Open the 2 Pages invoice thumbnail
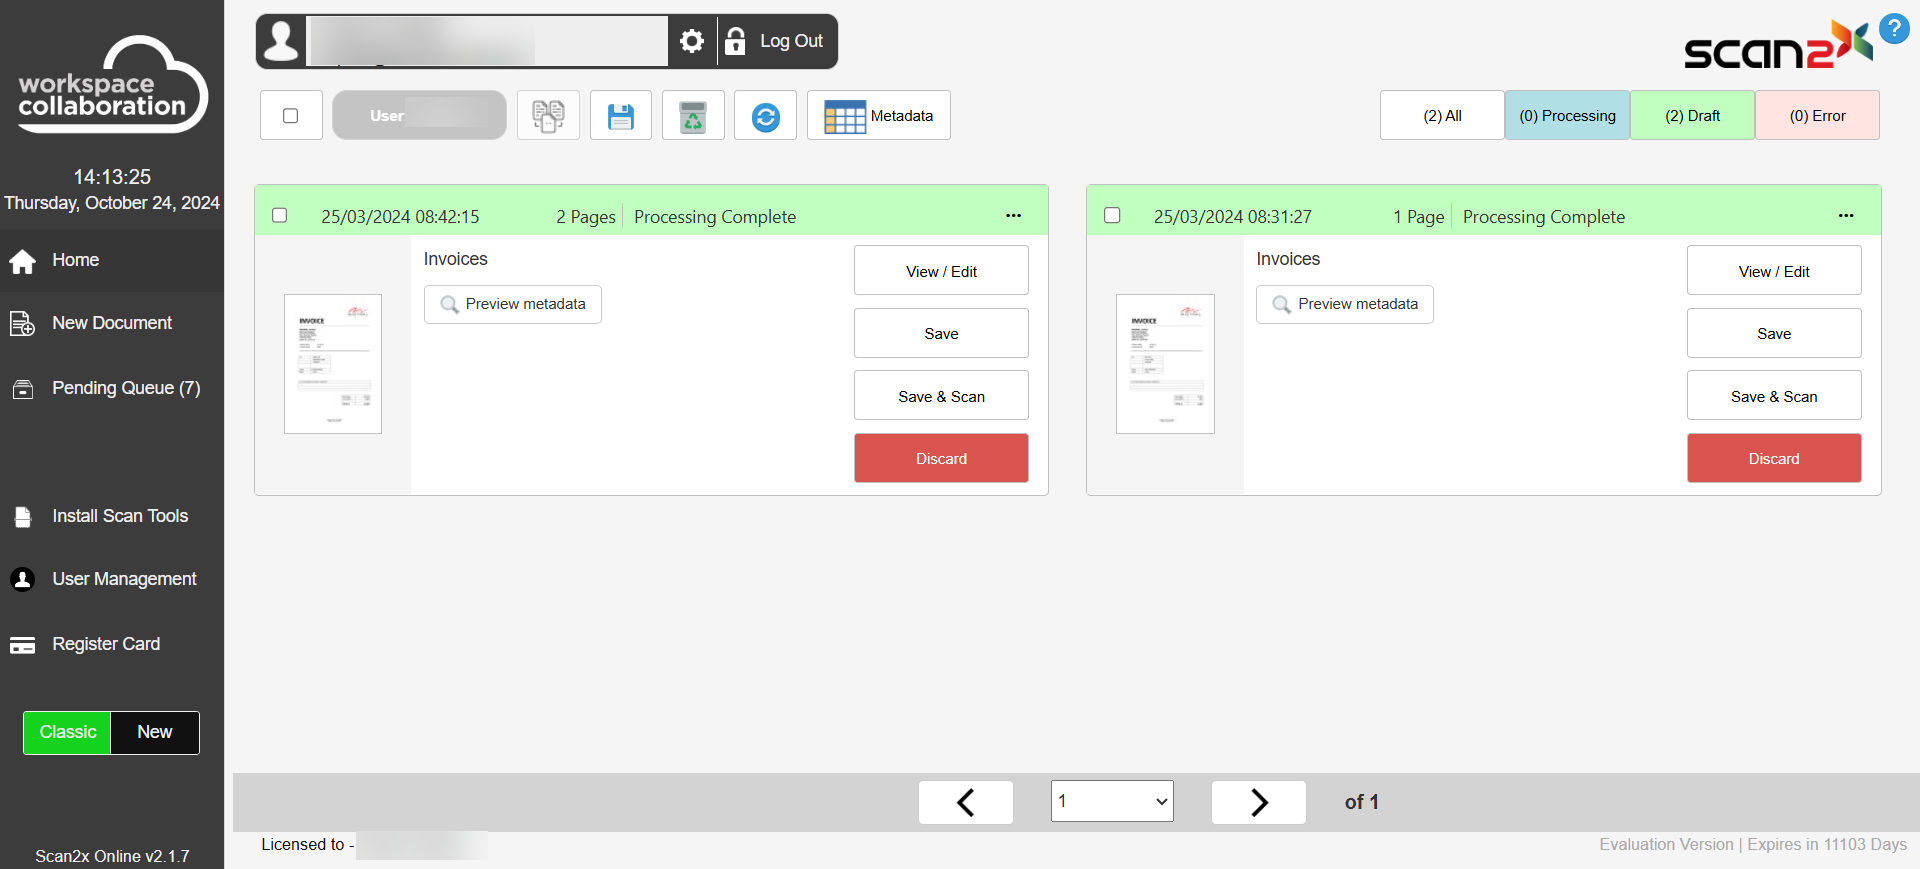 click(x=333, y=364)
